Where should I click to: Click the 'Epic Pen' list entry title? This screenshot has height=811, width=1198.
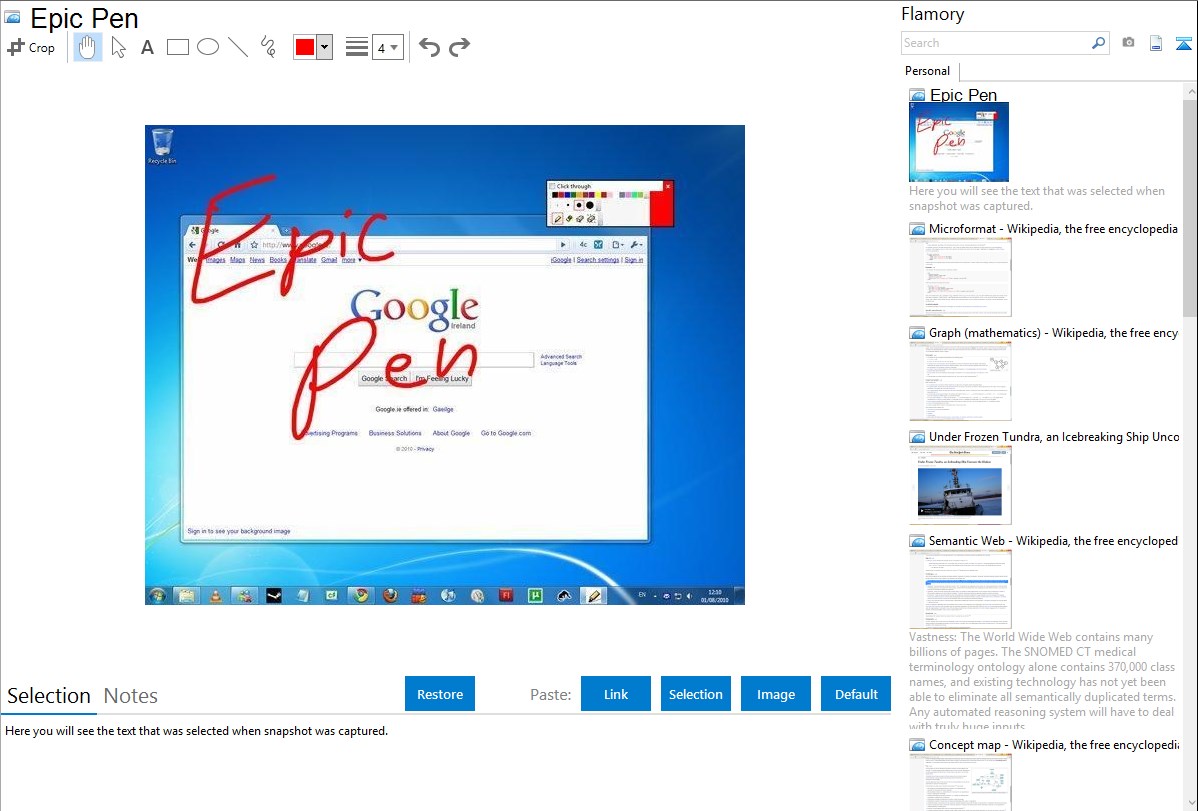(963, 96)
